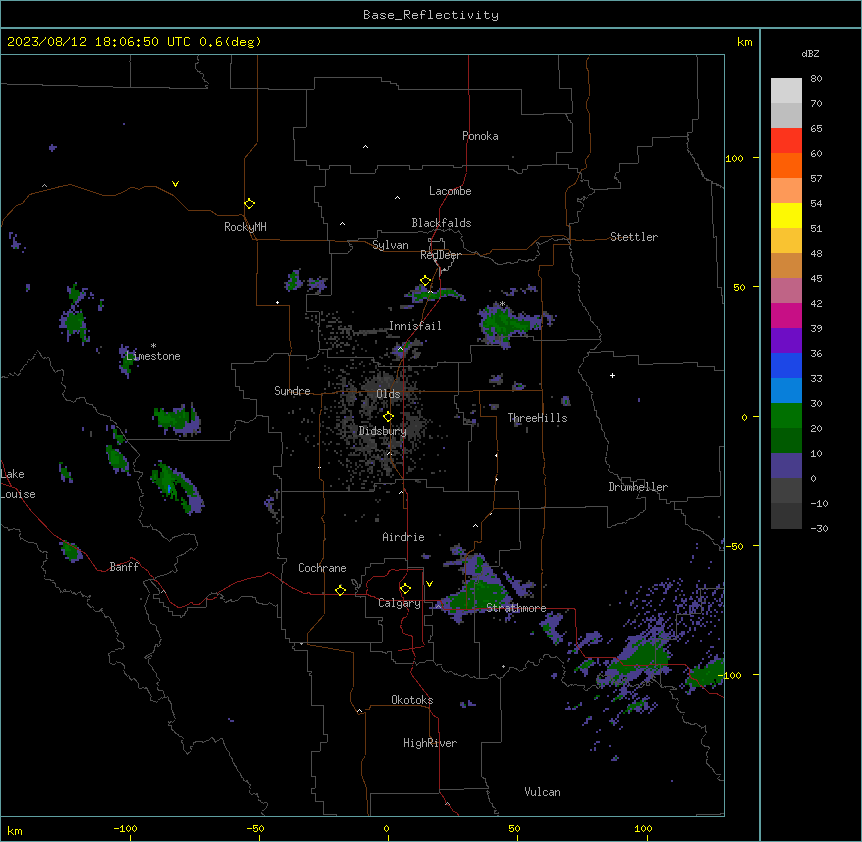Click the Sundre city label

pyautogui.click(x=292, y=391)
